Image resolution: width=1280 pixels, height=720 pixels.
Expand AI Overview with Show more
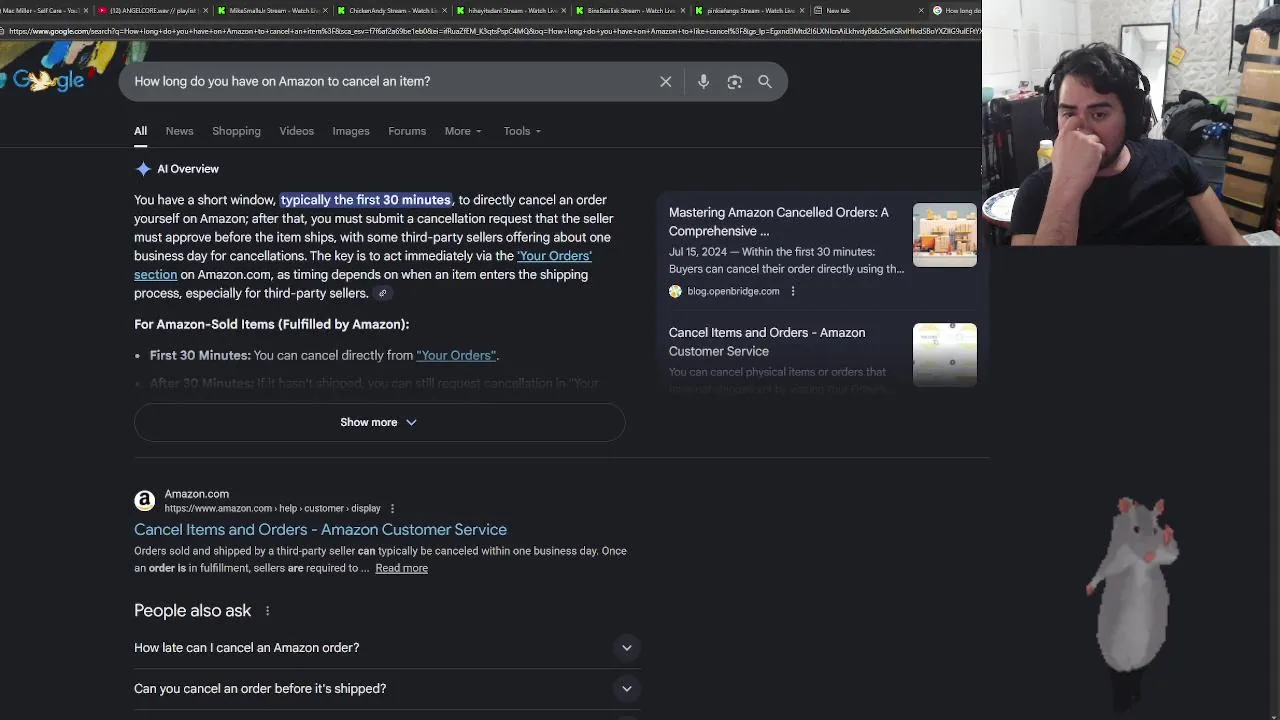pyautogui.click(x=379, y=423)
